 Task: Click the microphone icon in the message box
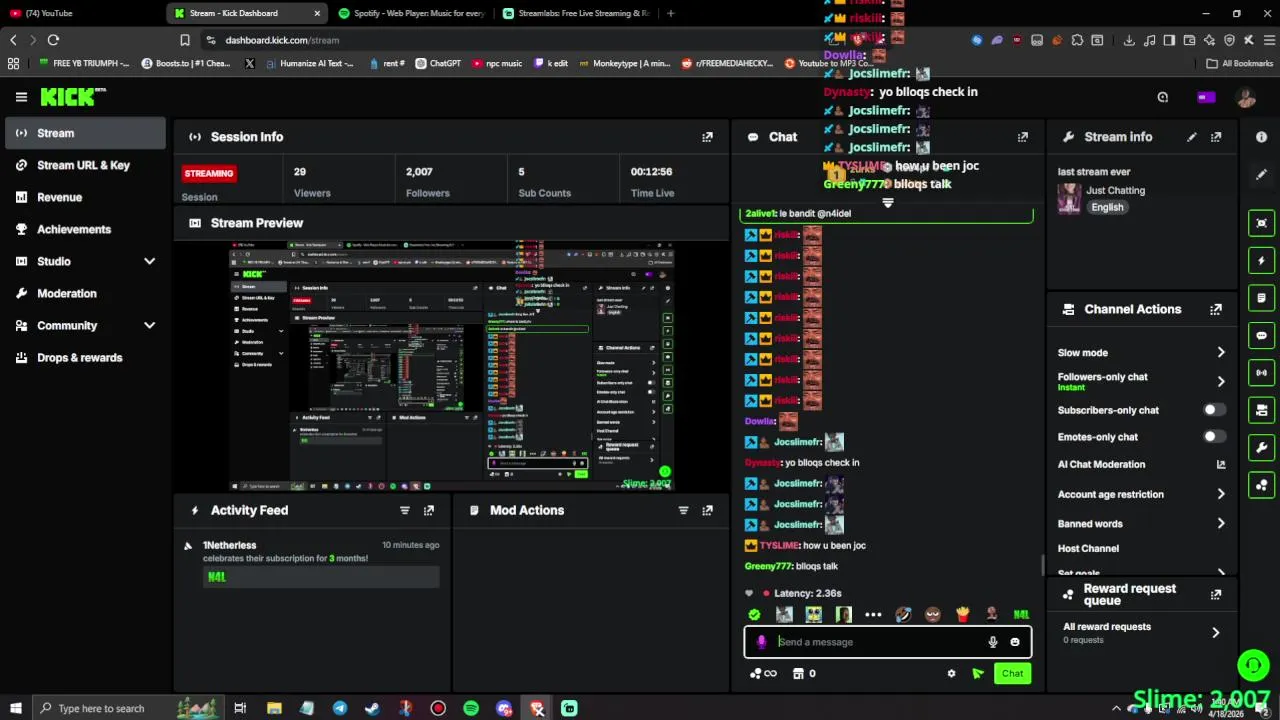tap(992, 642)
